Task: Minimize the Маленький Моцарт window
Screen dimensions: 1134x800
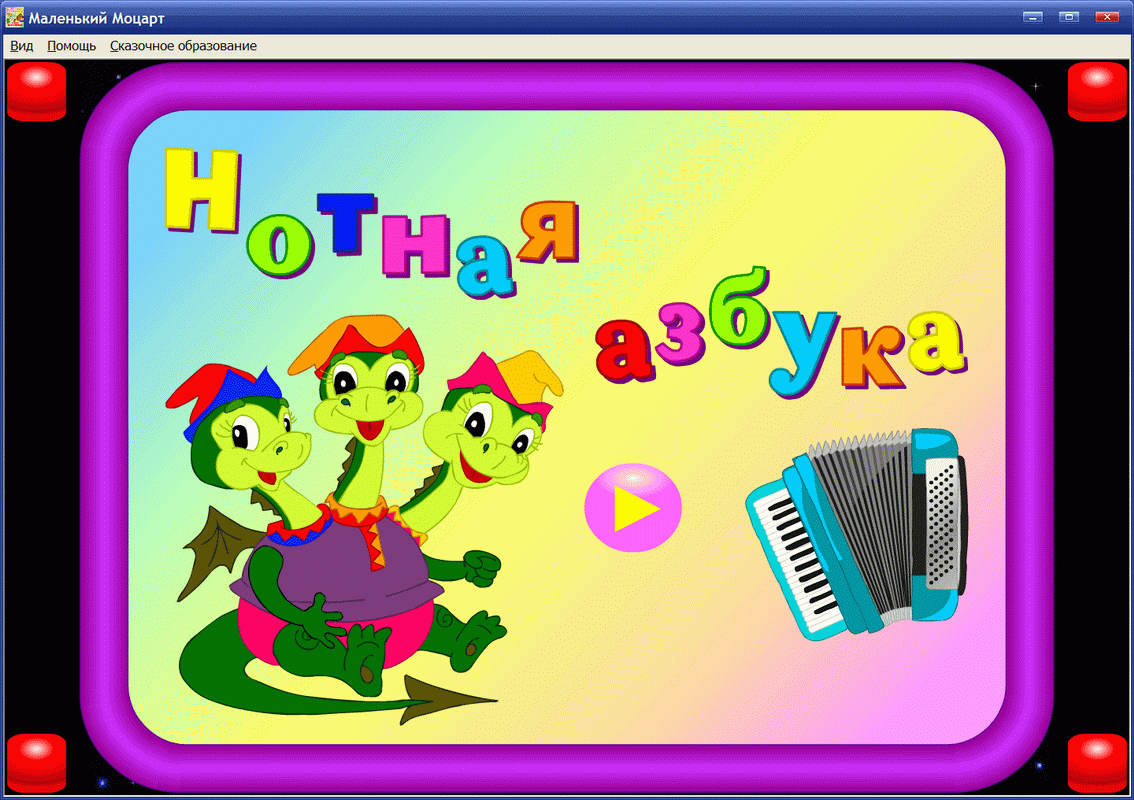Action: pos(1033,17)
